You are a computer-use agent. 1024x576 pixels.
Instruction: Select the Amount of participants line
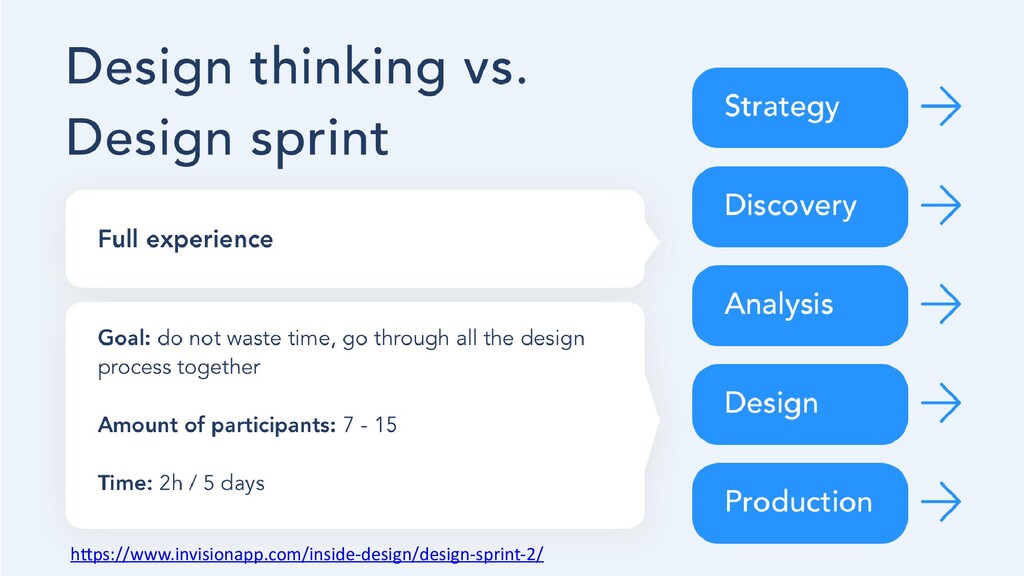coord(248,425)
